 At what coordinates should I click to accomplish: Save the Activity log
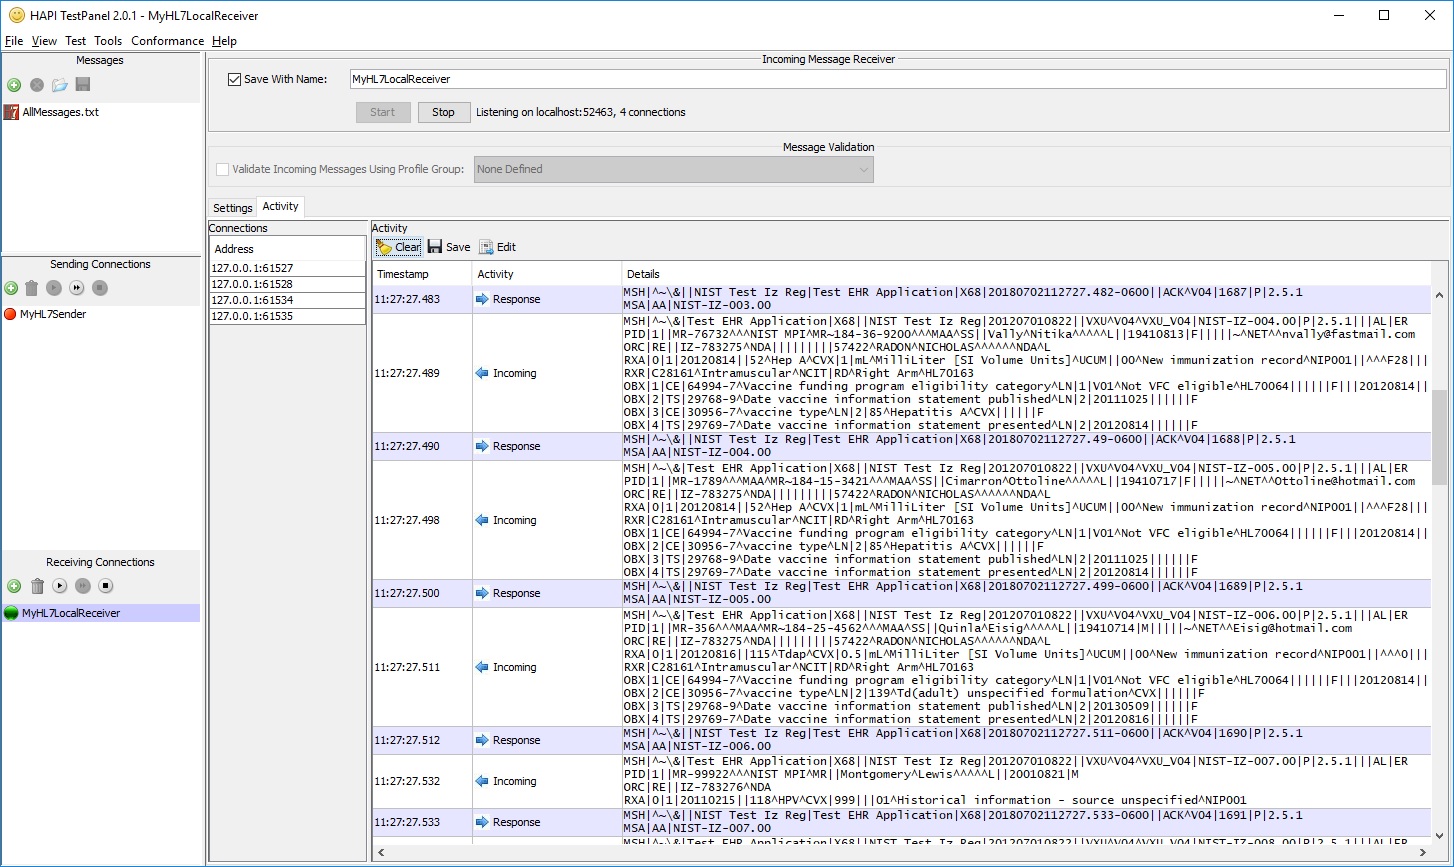coord(449,247)
